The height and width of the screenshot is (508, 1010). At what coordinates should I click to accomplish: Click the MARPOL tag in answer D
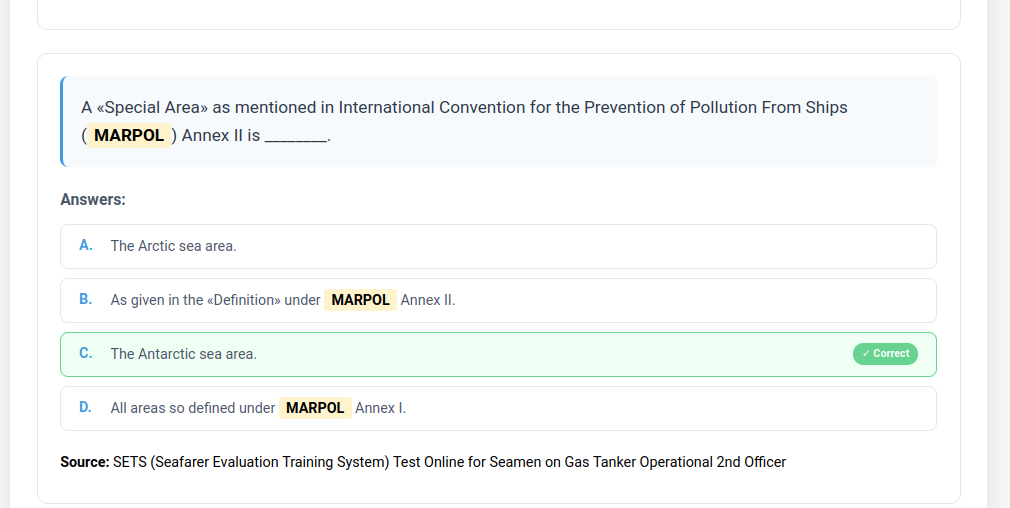click(x=315, y=408)
